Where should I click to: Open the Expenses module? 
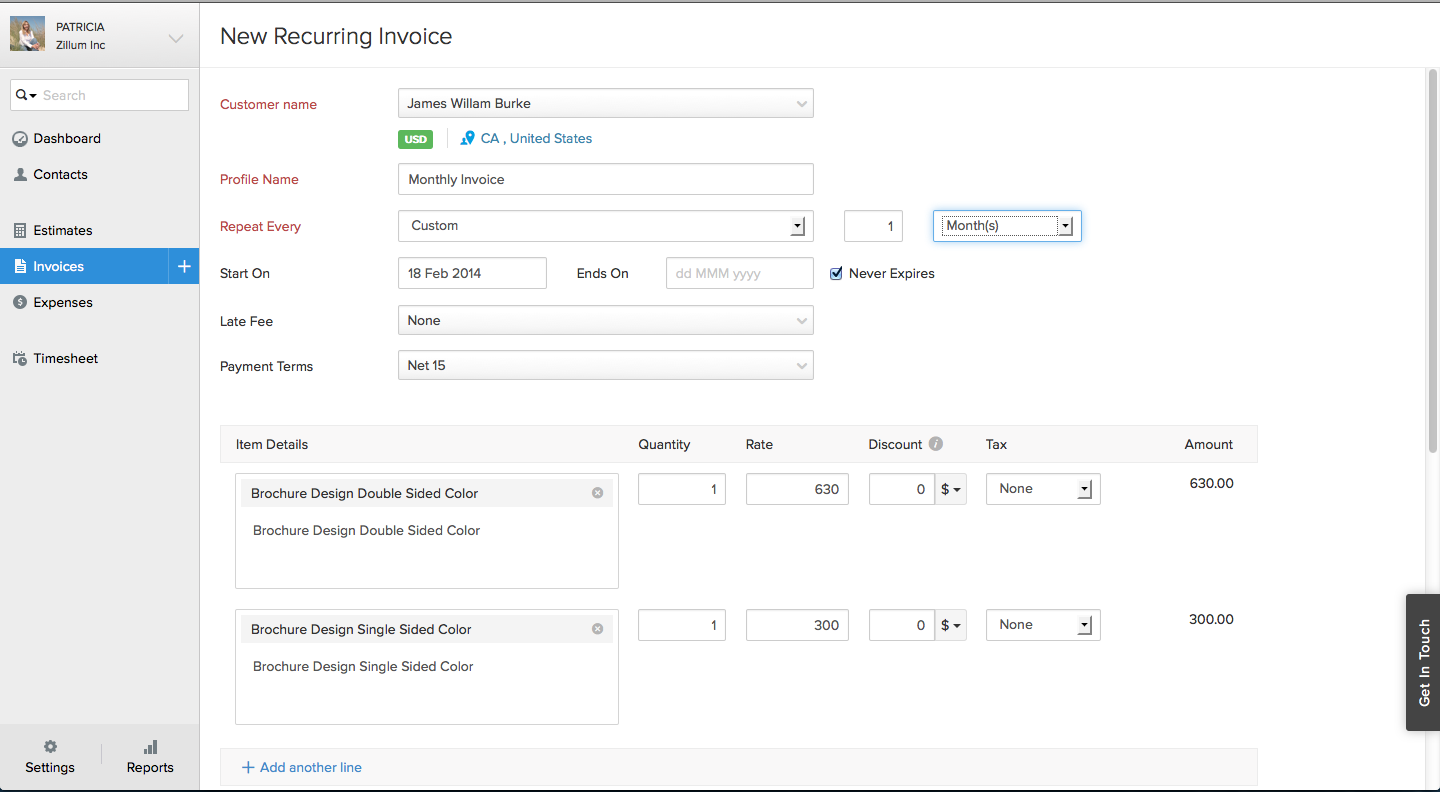click(x=62, y=302)
